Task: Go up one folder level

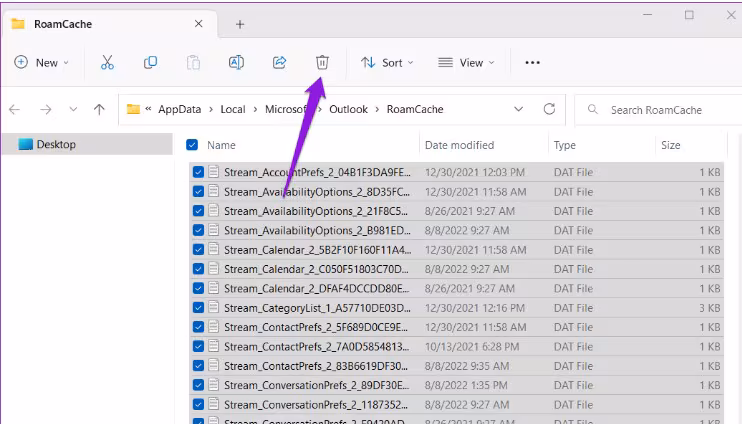Action: 99,110
